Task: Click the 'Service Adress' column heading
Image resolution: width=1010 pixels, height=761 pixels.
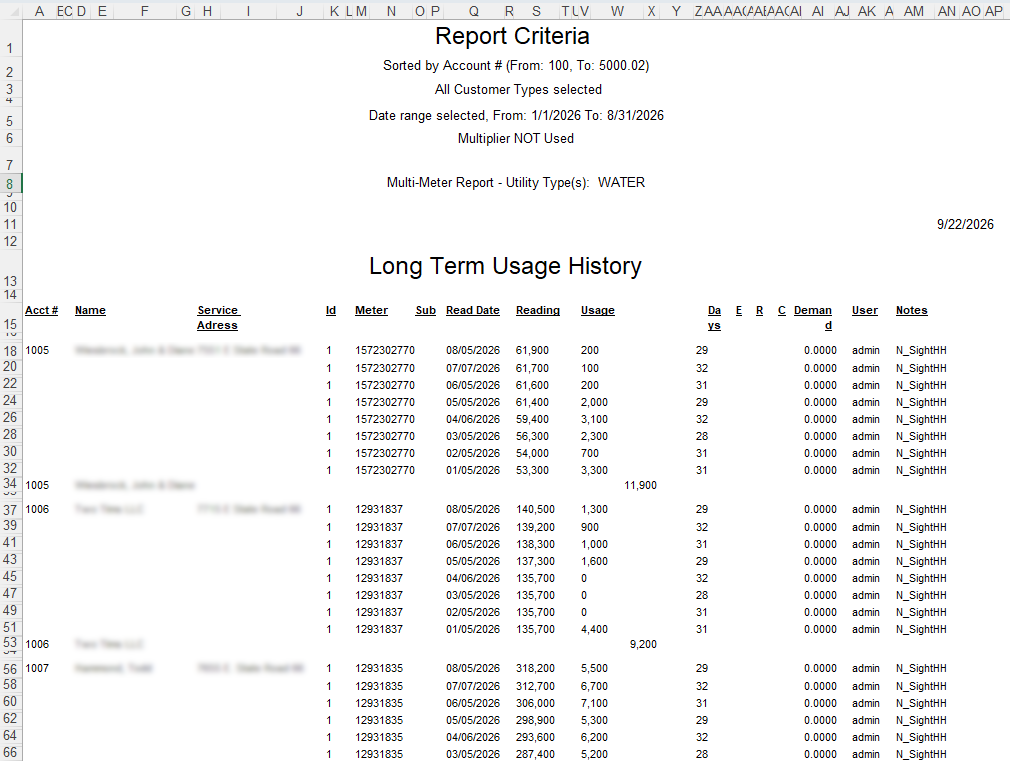Action: click(218, 318)
